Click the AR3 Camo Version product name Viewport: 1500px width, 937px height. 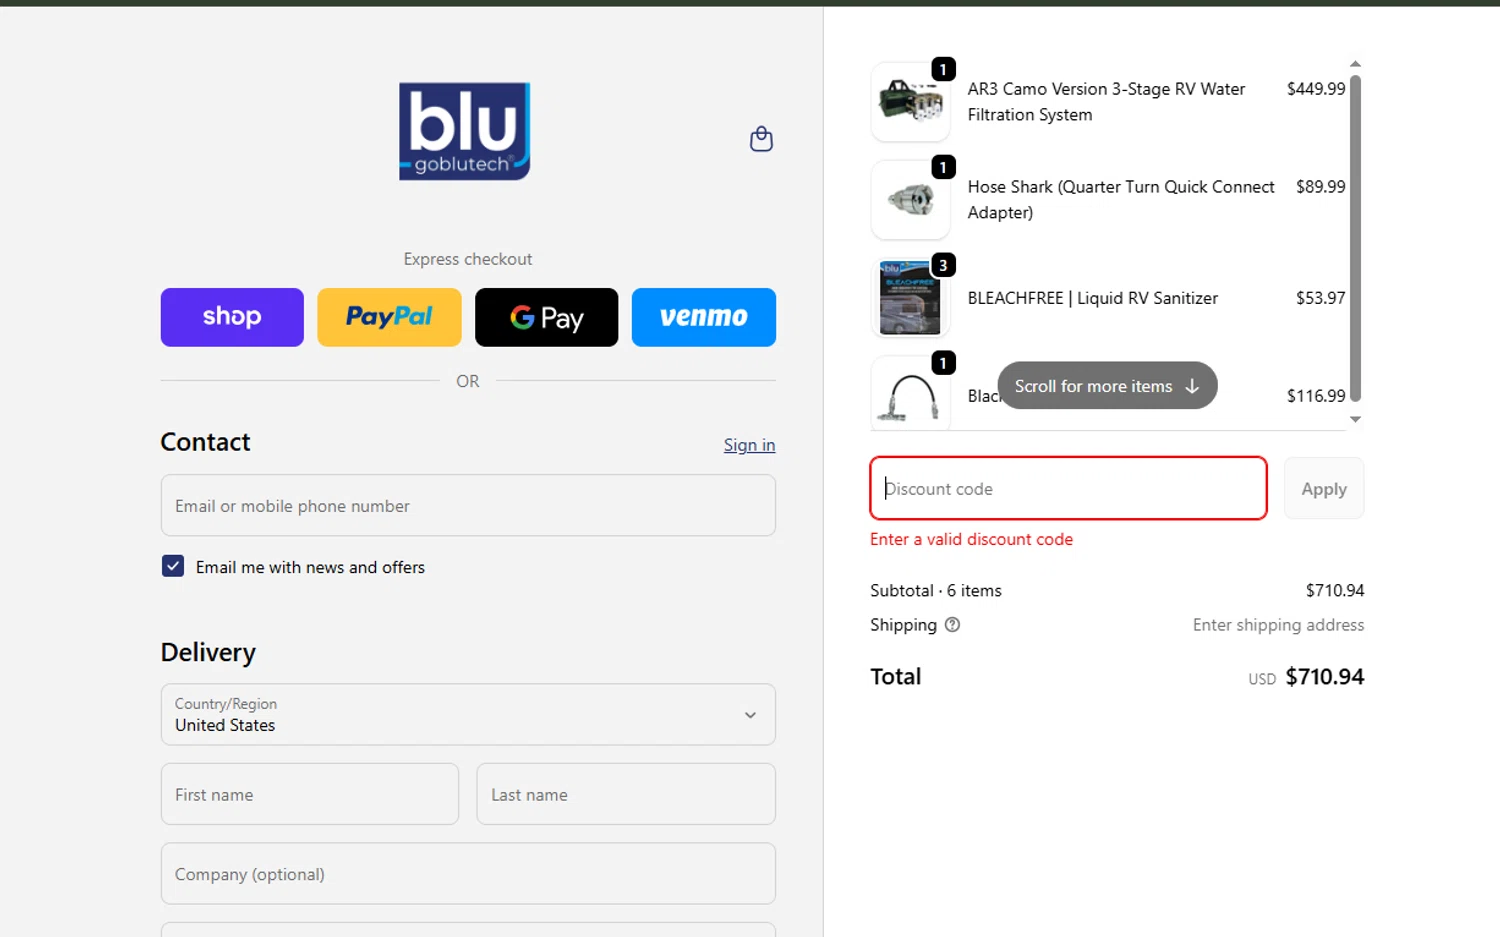coord(1106,101)
